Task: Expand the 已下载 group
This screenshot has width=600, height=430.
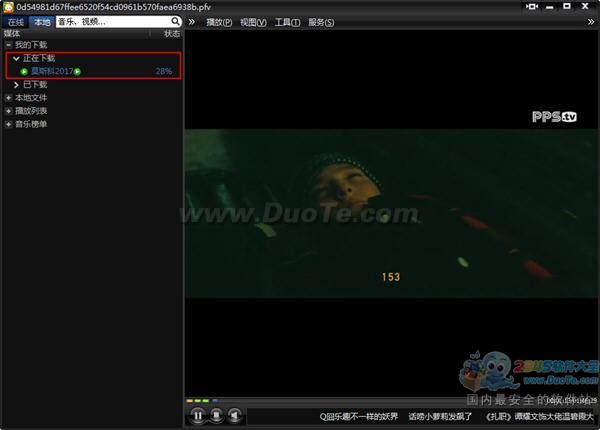Action: click(x=16, y=85)
